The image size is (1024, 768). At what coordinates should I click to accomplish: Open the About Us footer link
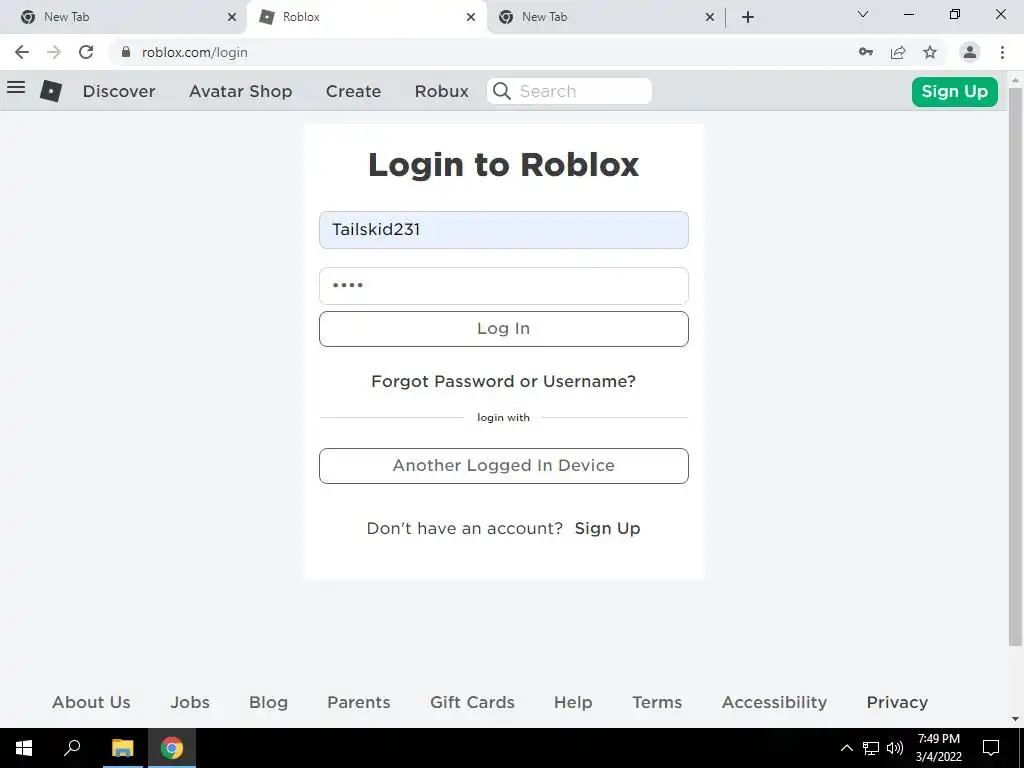pyautogui.click(x=91, y=702)
